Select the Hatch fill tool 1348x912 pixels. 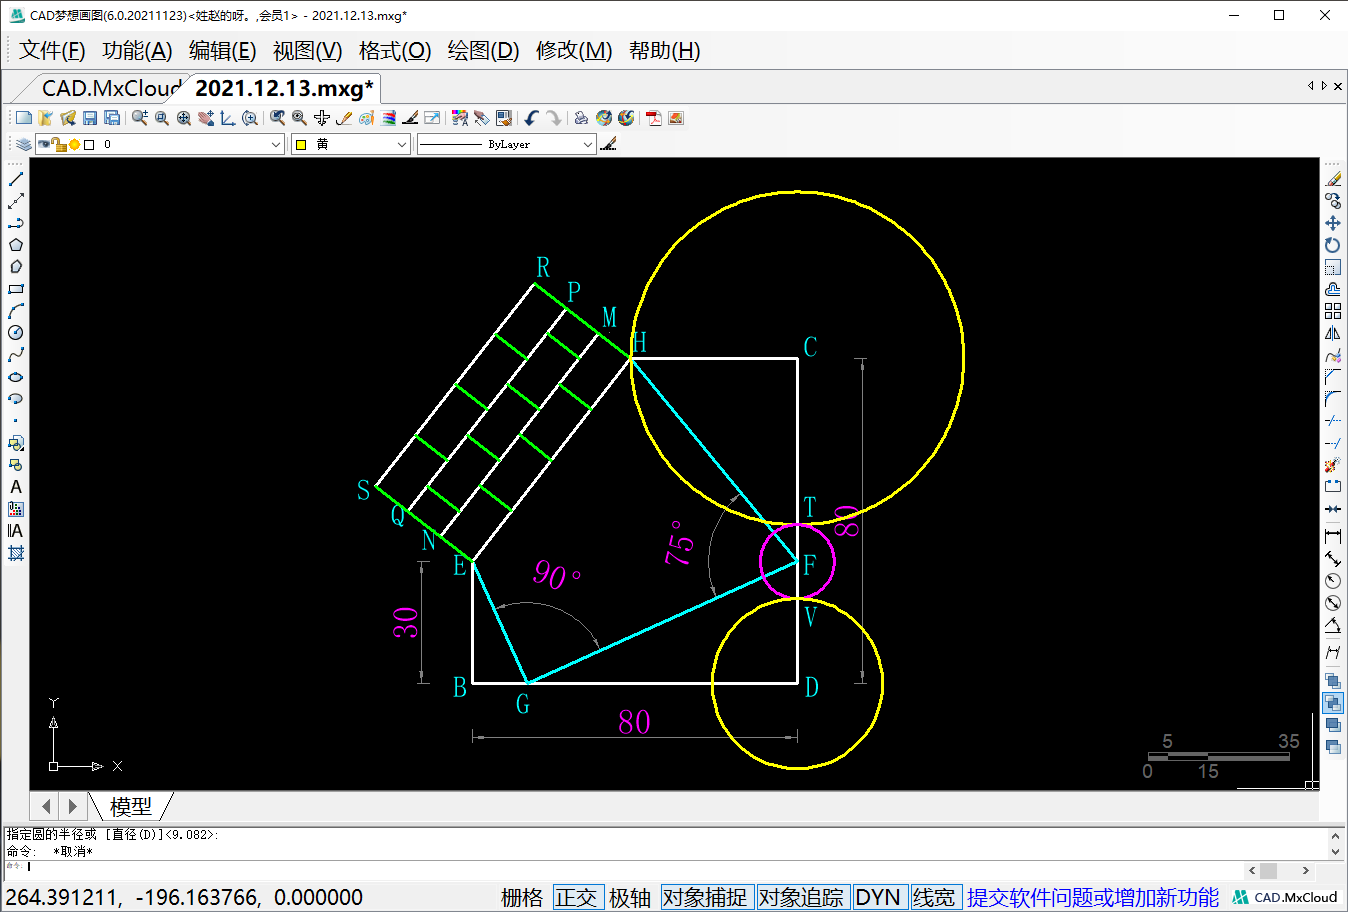[16, 553]
